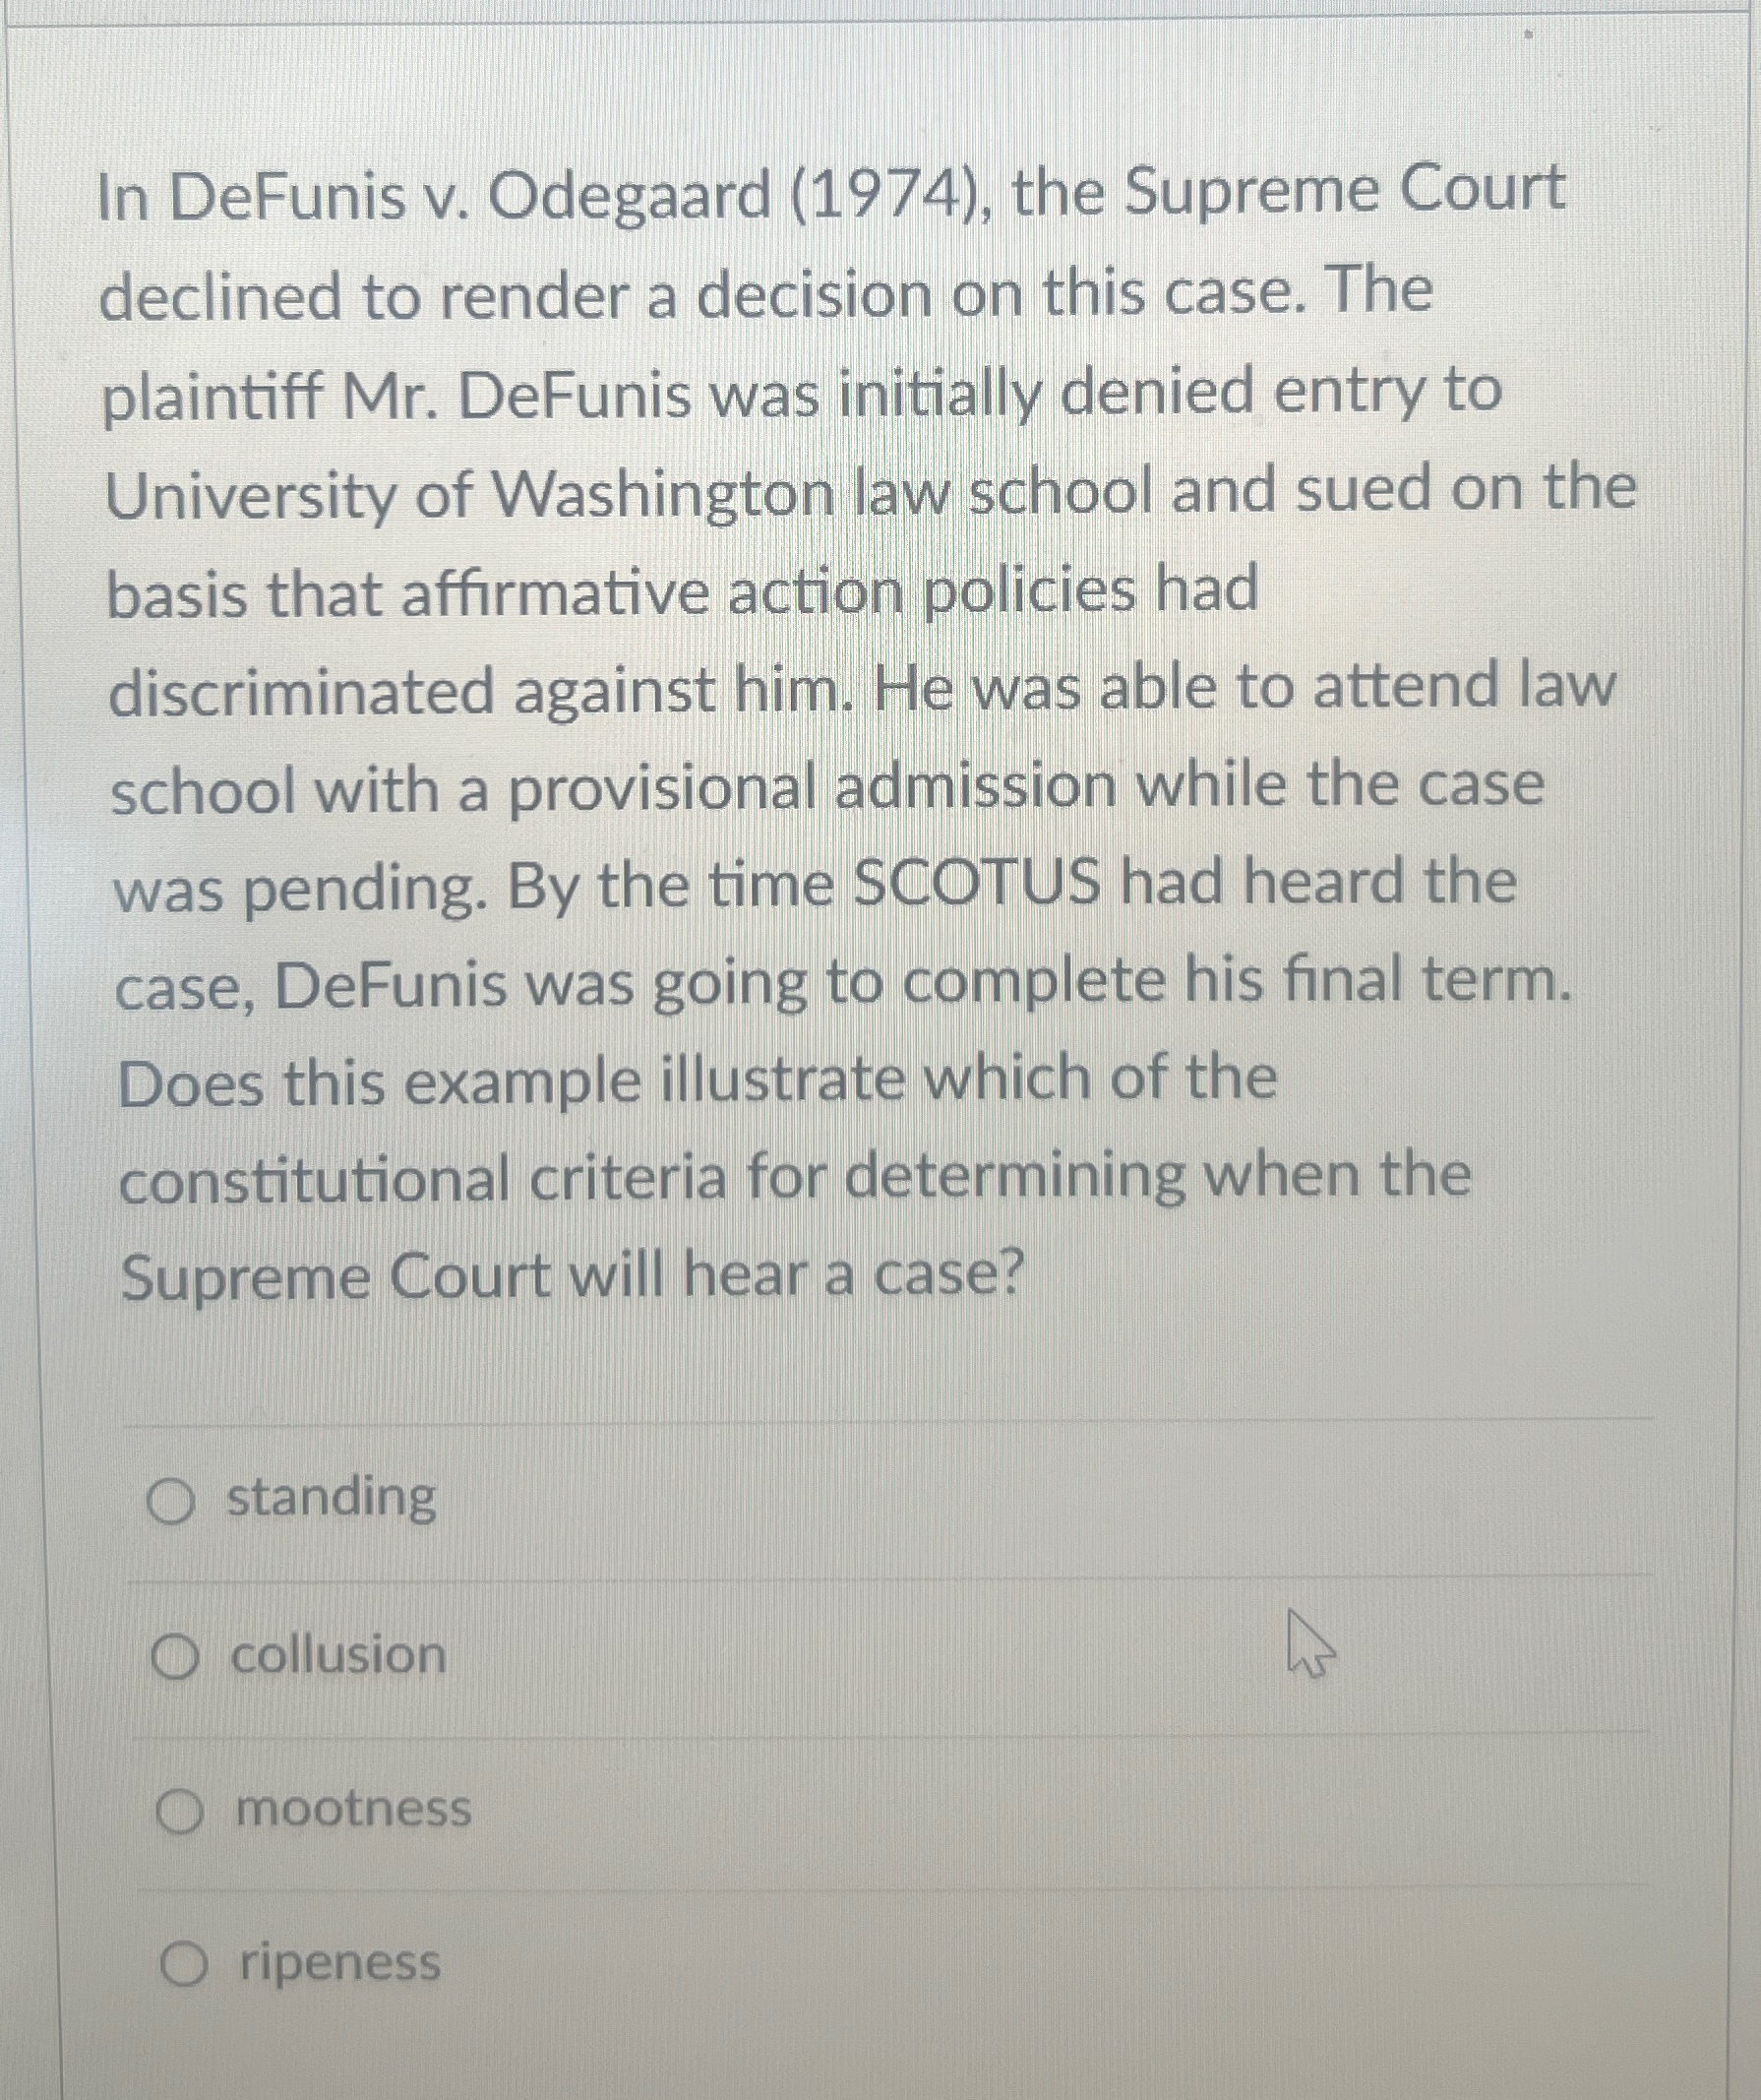Screen dimensions: 1761x2100
Task: Click the standing answer label text
Action: click(330, 1500)
